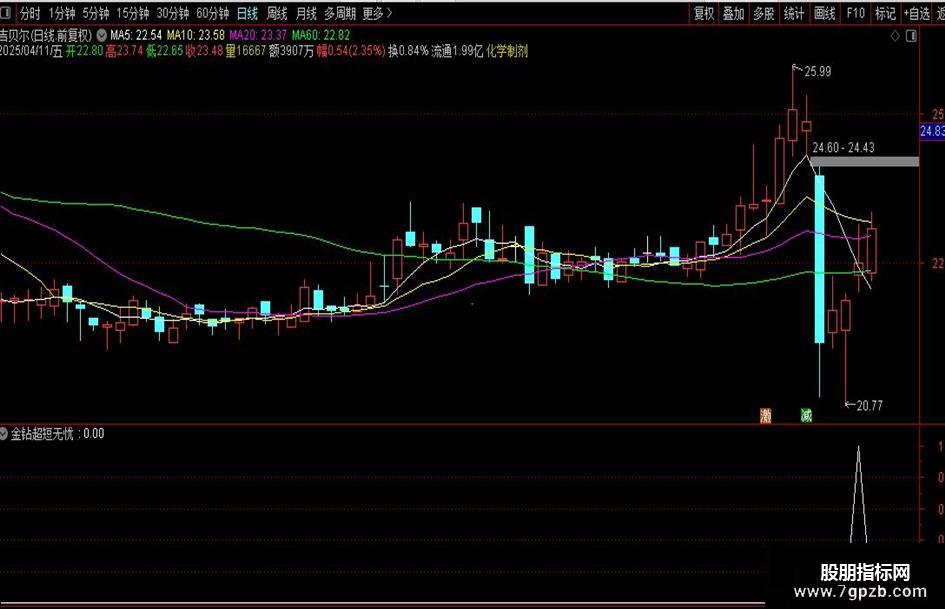The image size is (945, 609).
Task: Click the blue 24.83 price tag on axis
Action: tap(932, 131)
